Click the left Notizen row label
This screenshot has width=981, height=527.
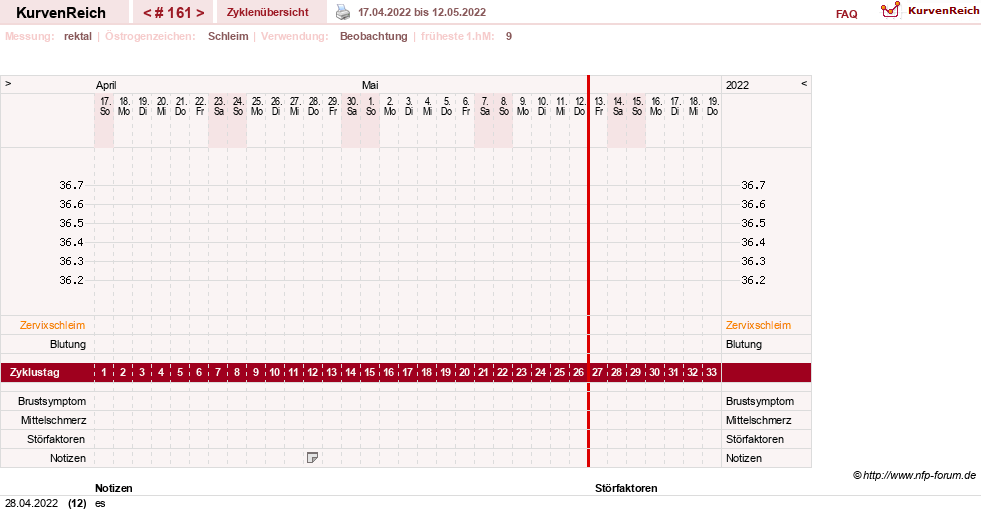pos(68,458)
